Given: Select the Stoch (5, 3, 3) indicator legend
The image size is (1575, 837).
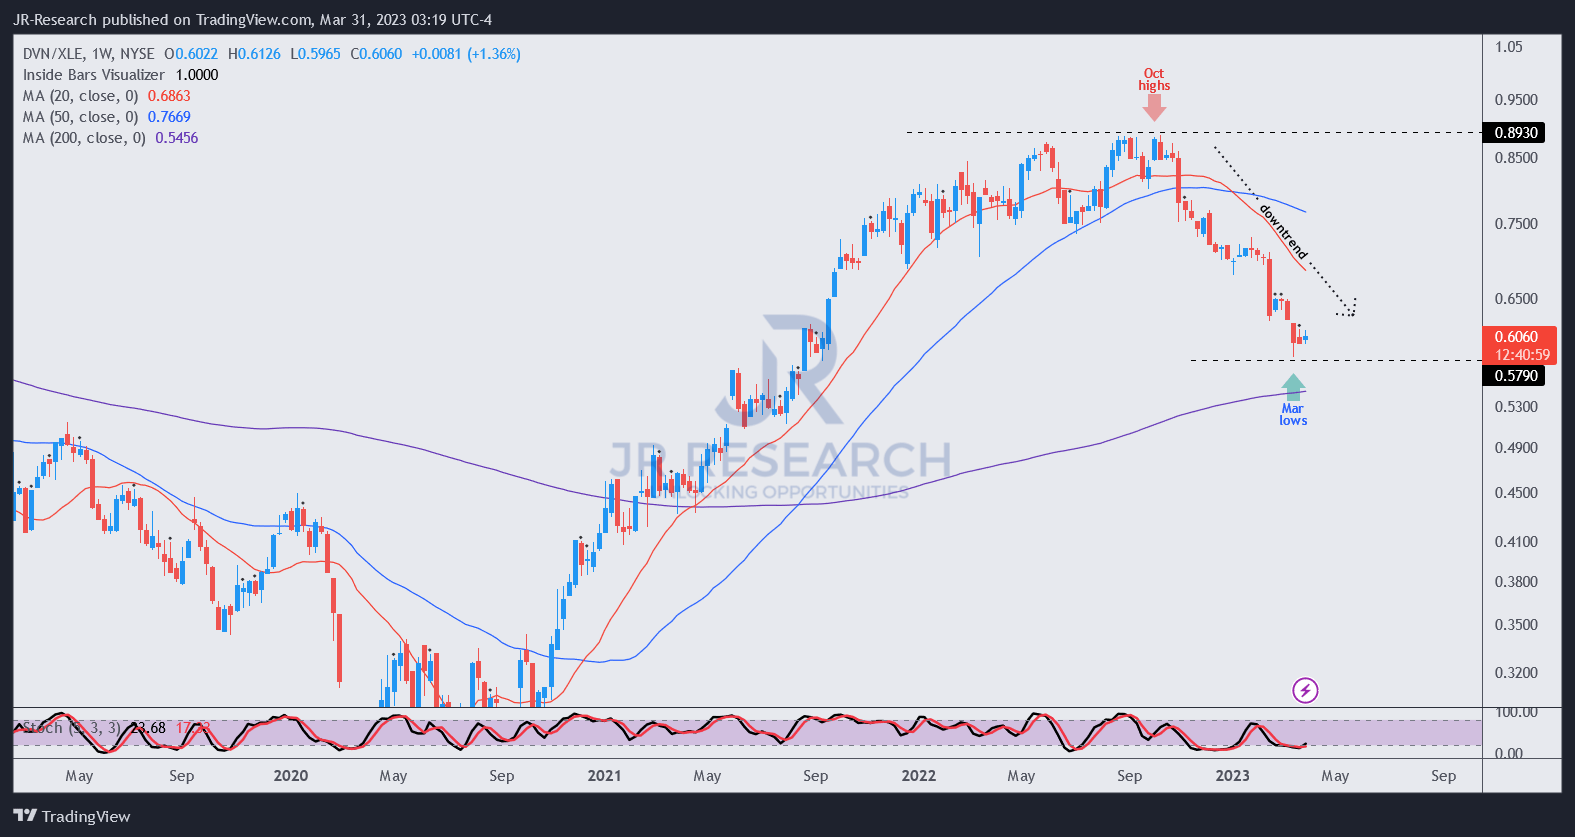Looking at the screenshot, I should [x=70, y=728].
